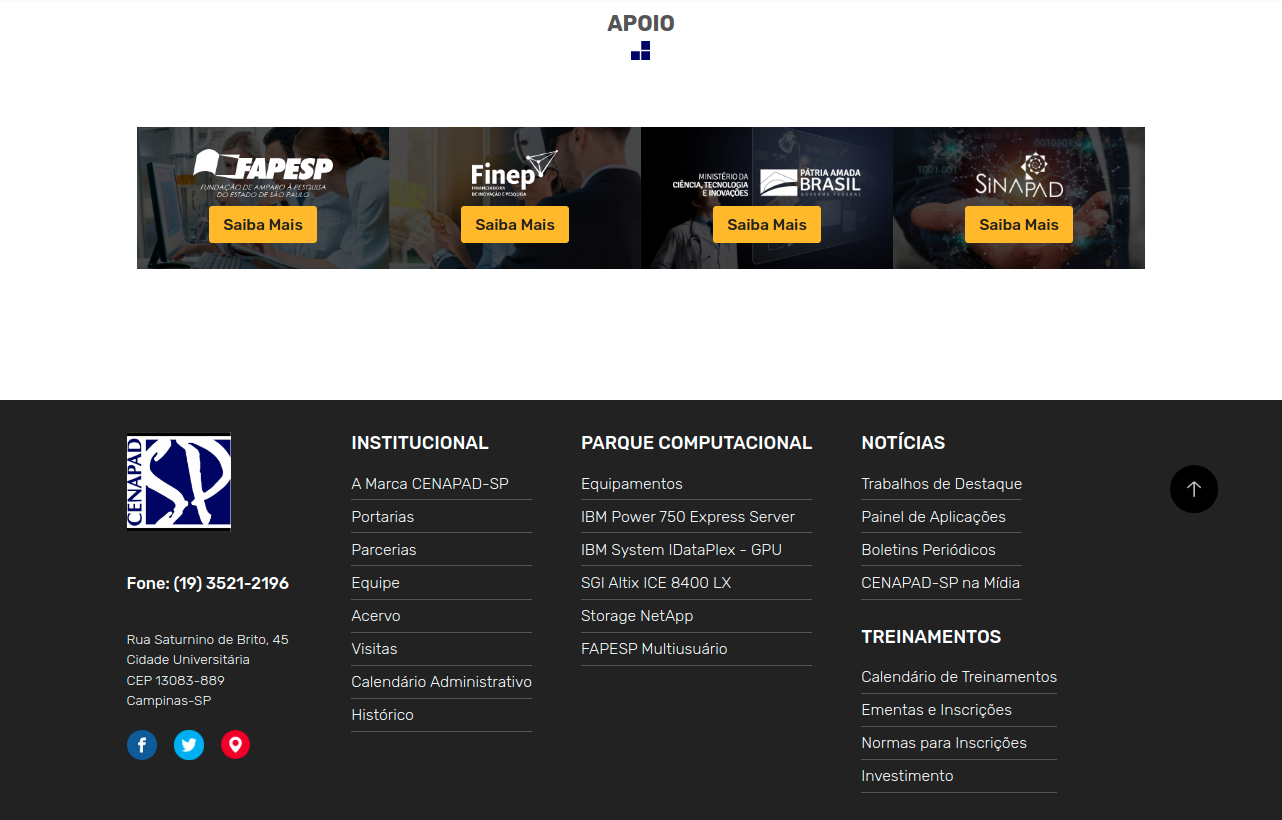Click the TREINAMENTOS footer heading
Viewport: 1282px width, 820px height.
click(x=931, y=637)
